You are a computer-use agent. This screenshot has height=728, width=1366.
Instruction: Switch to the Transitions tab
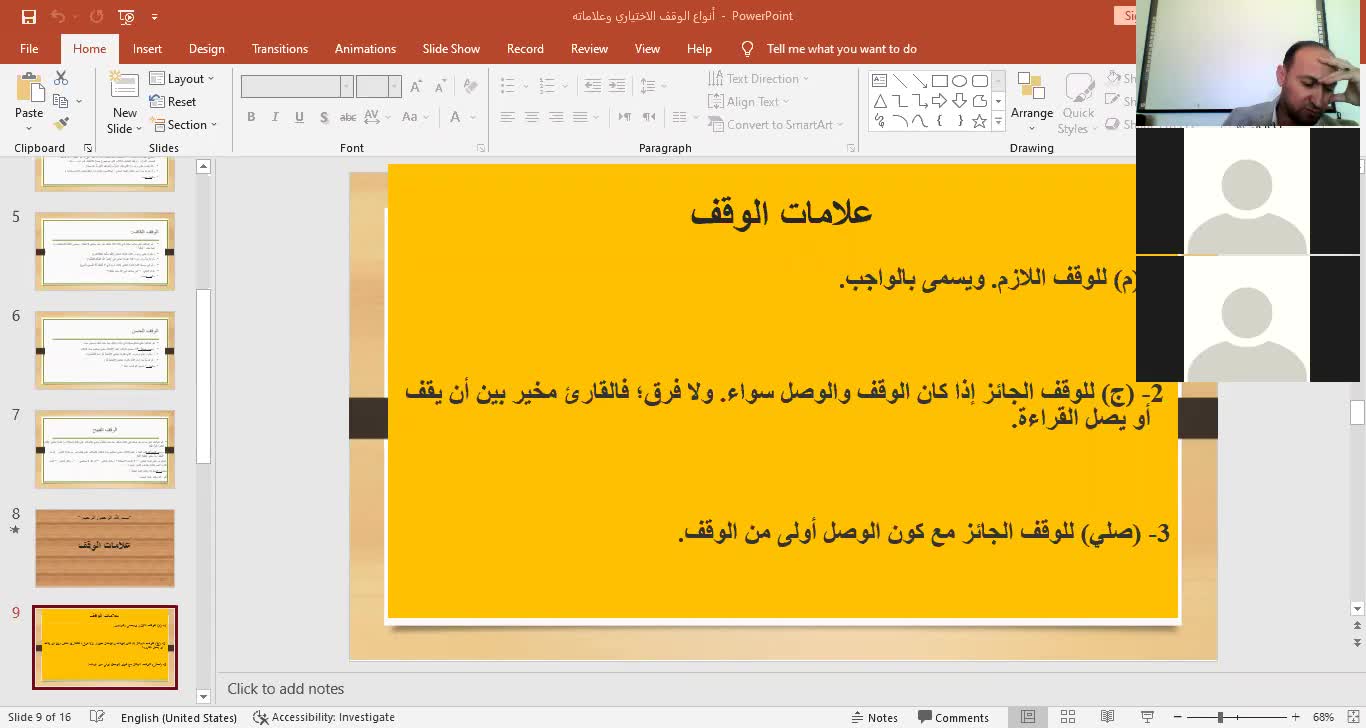pos(280,48)
